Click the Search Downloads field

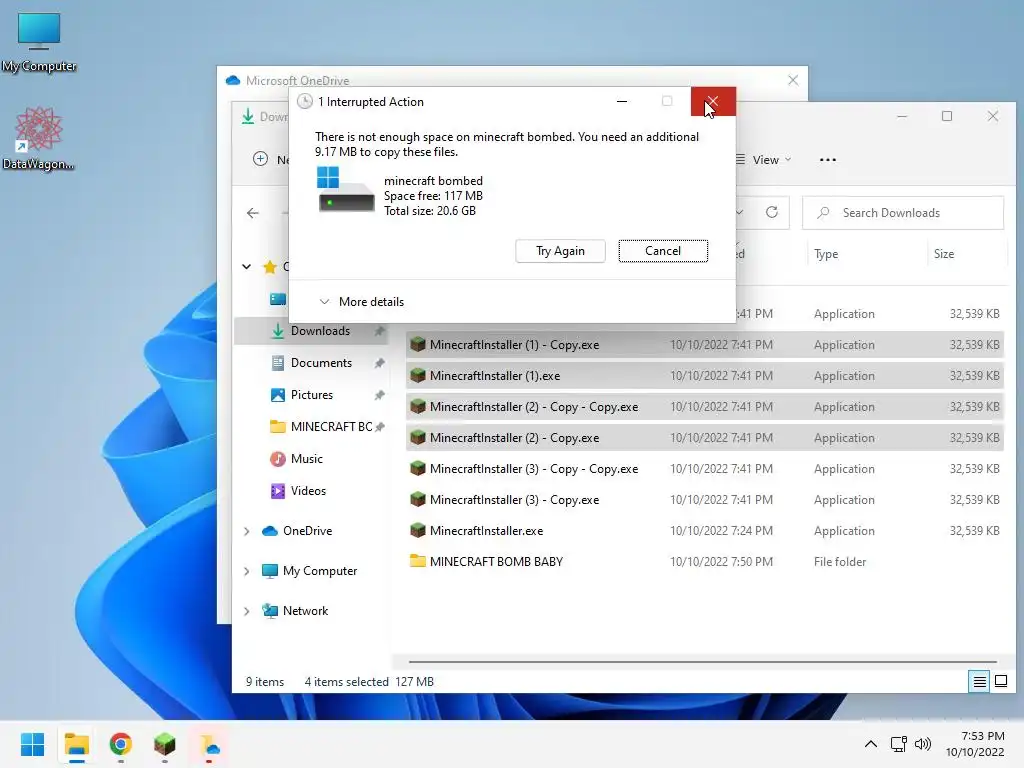(903, 213)
